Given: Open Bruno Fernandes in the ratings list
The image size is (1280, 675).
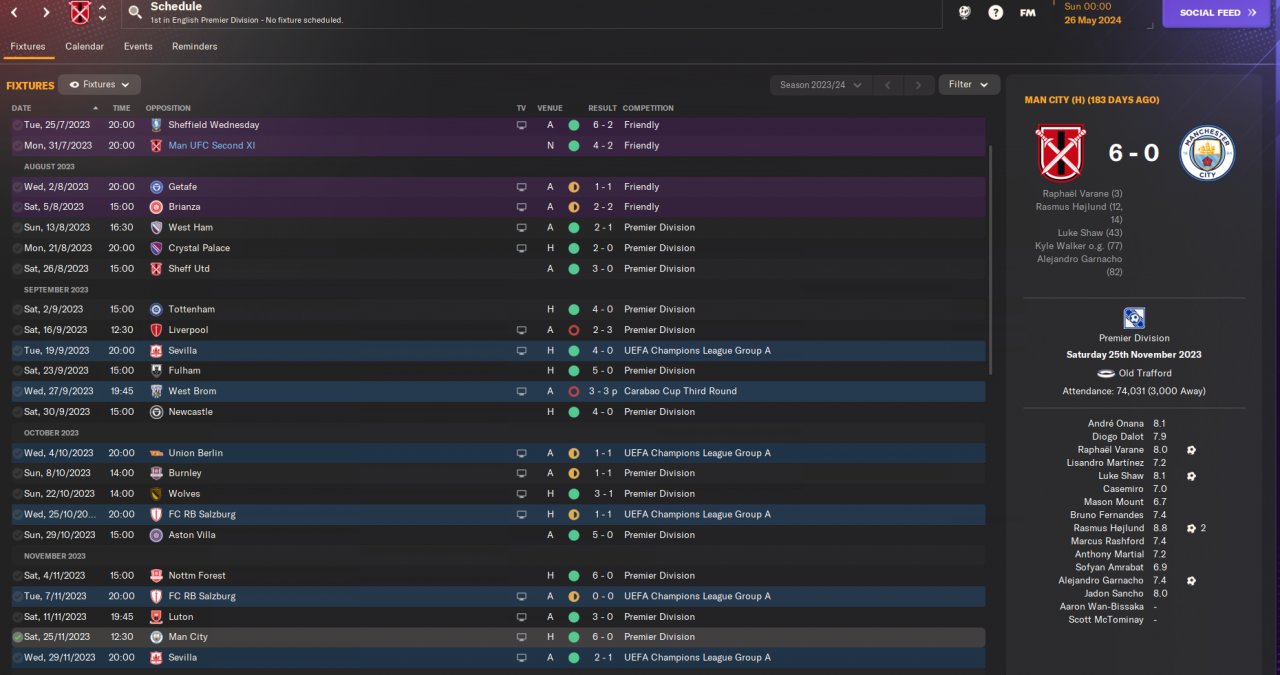Looking at the screenshot, I should click(1107, 515).
